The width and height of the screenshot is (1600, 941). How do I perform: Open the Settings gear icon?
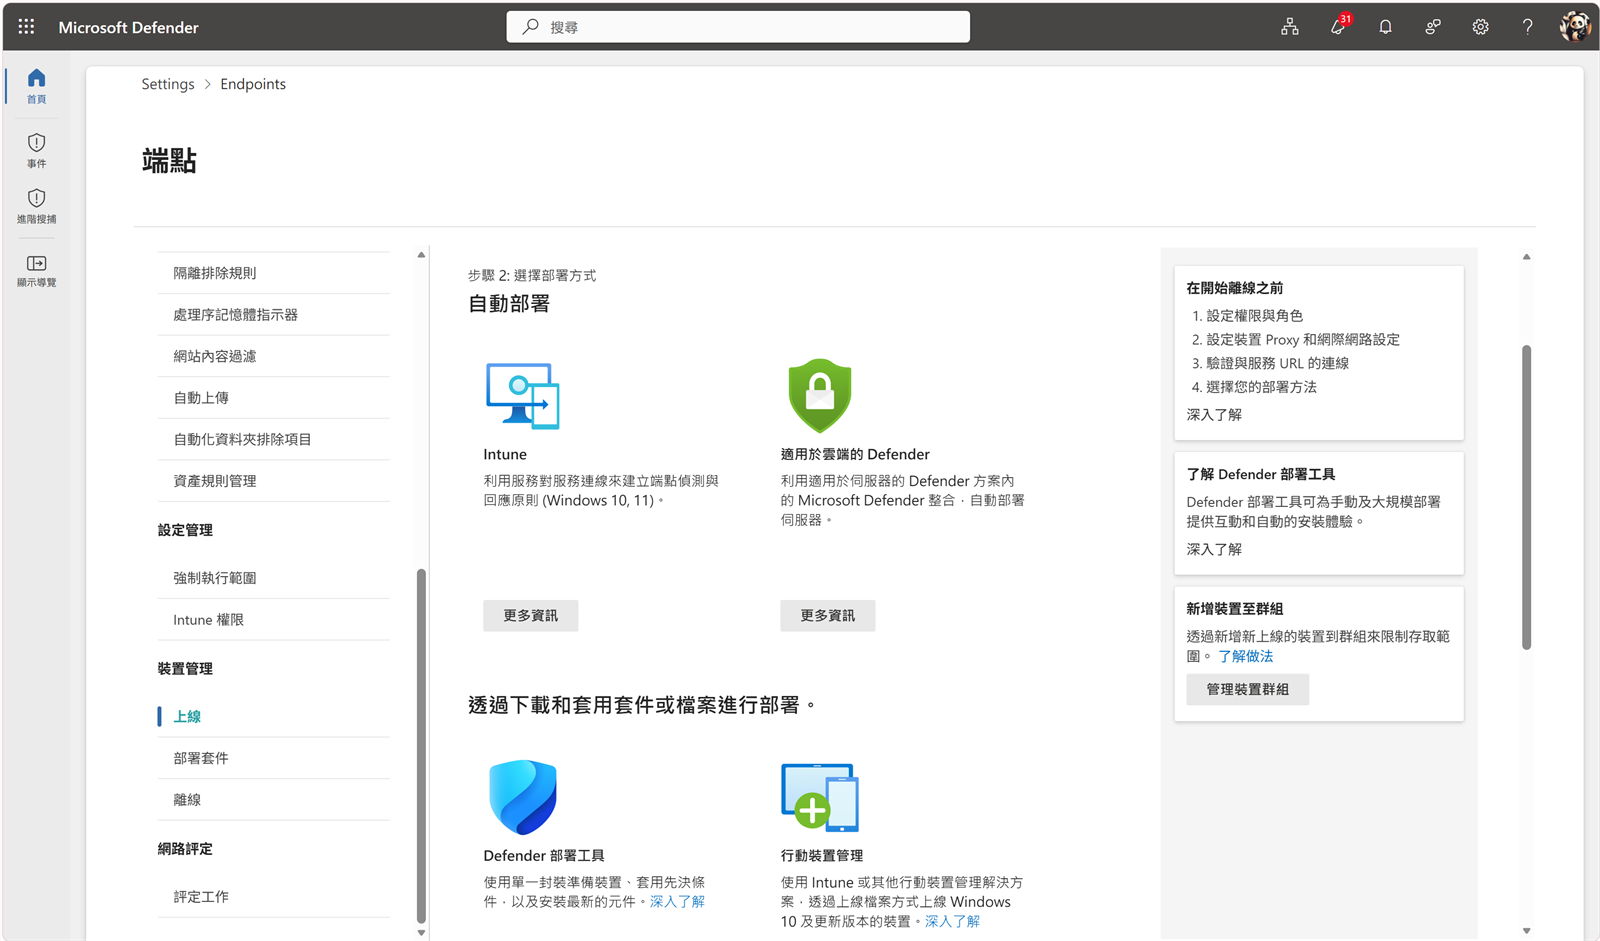[1480, 27]
